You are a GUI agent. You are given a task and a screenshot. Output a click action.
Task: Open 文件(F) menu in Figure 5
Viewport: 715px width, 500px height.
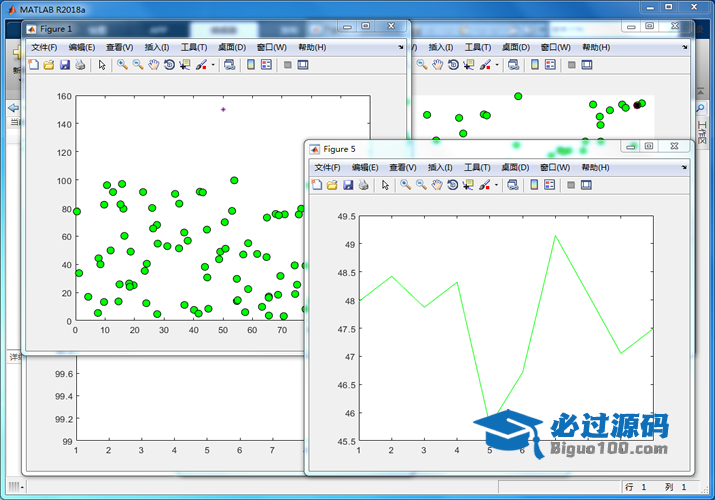click(327, 167)
